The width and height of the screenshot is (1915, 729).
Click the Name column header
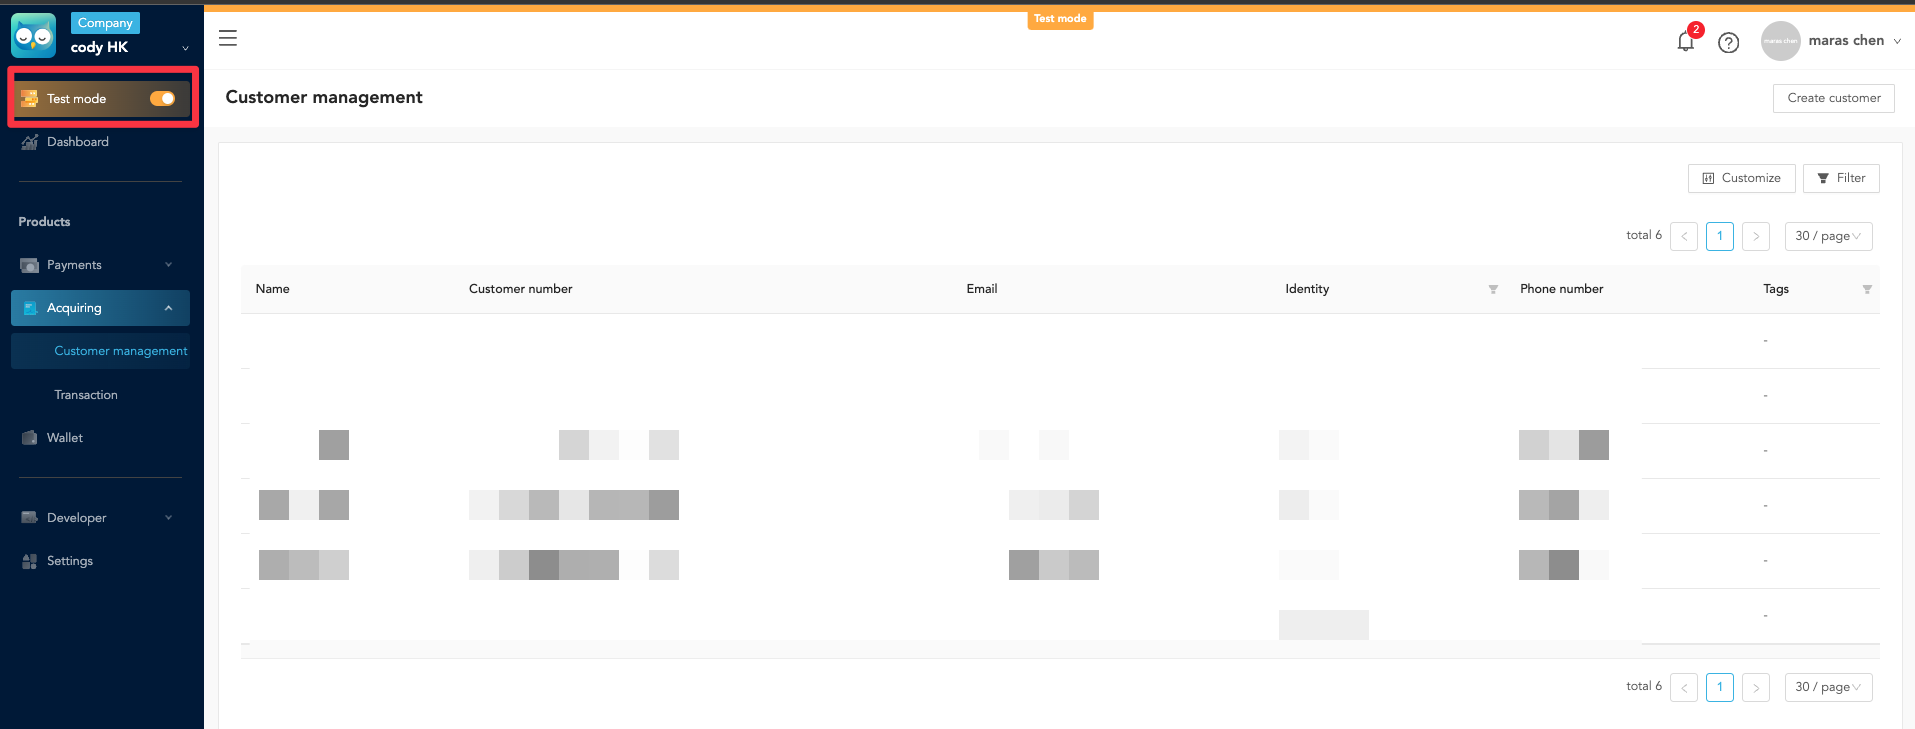pos(272,289)
